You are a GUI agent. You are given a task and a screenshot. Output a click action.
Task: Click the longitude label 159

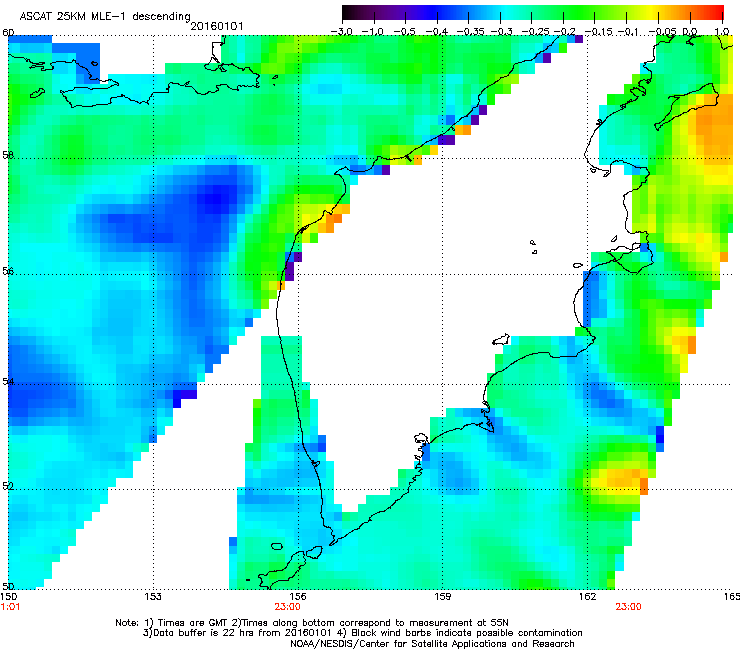443,597
